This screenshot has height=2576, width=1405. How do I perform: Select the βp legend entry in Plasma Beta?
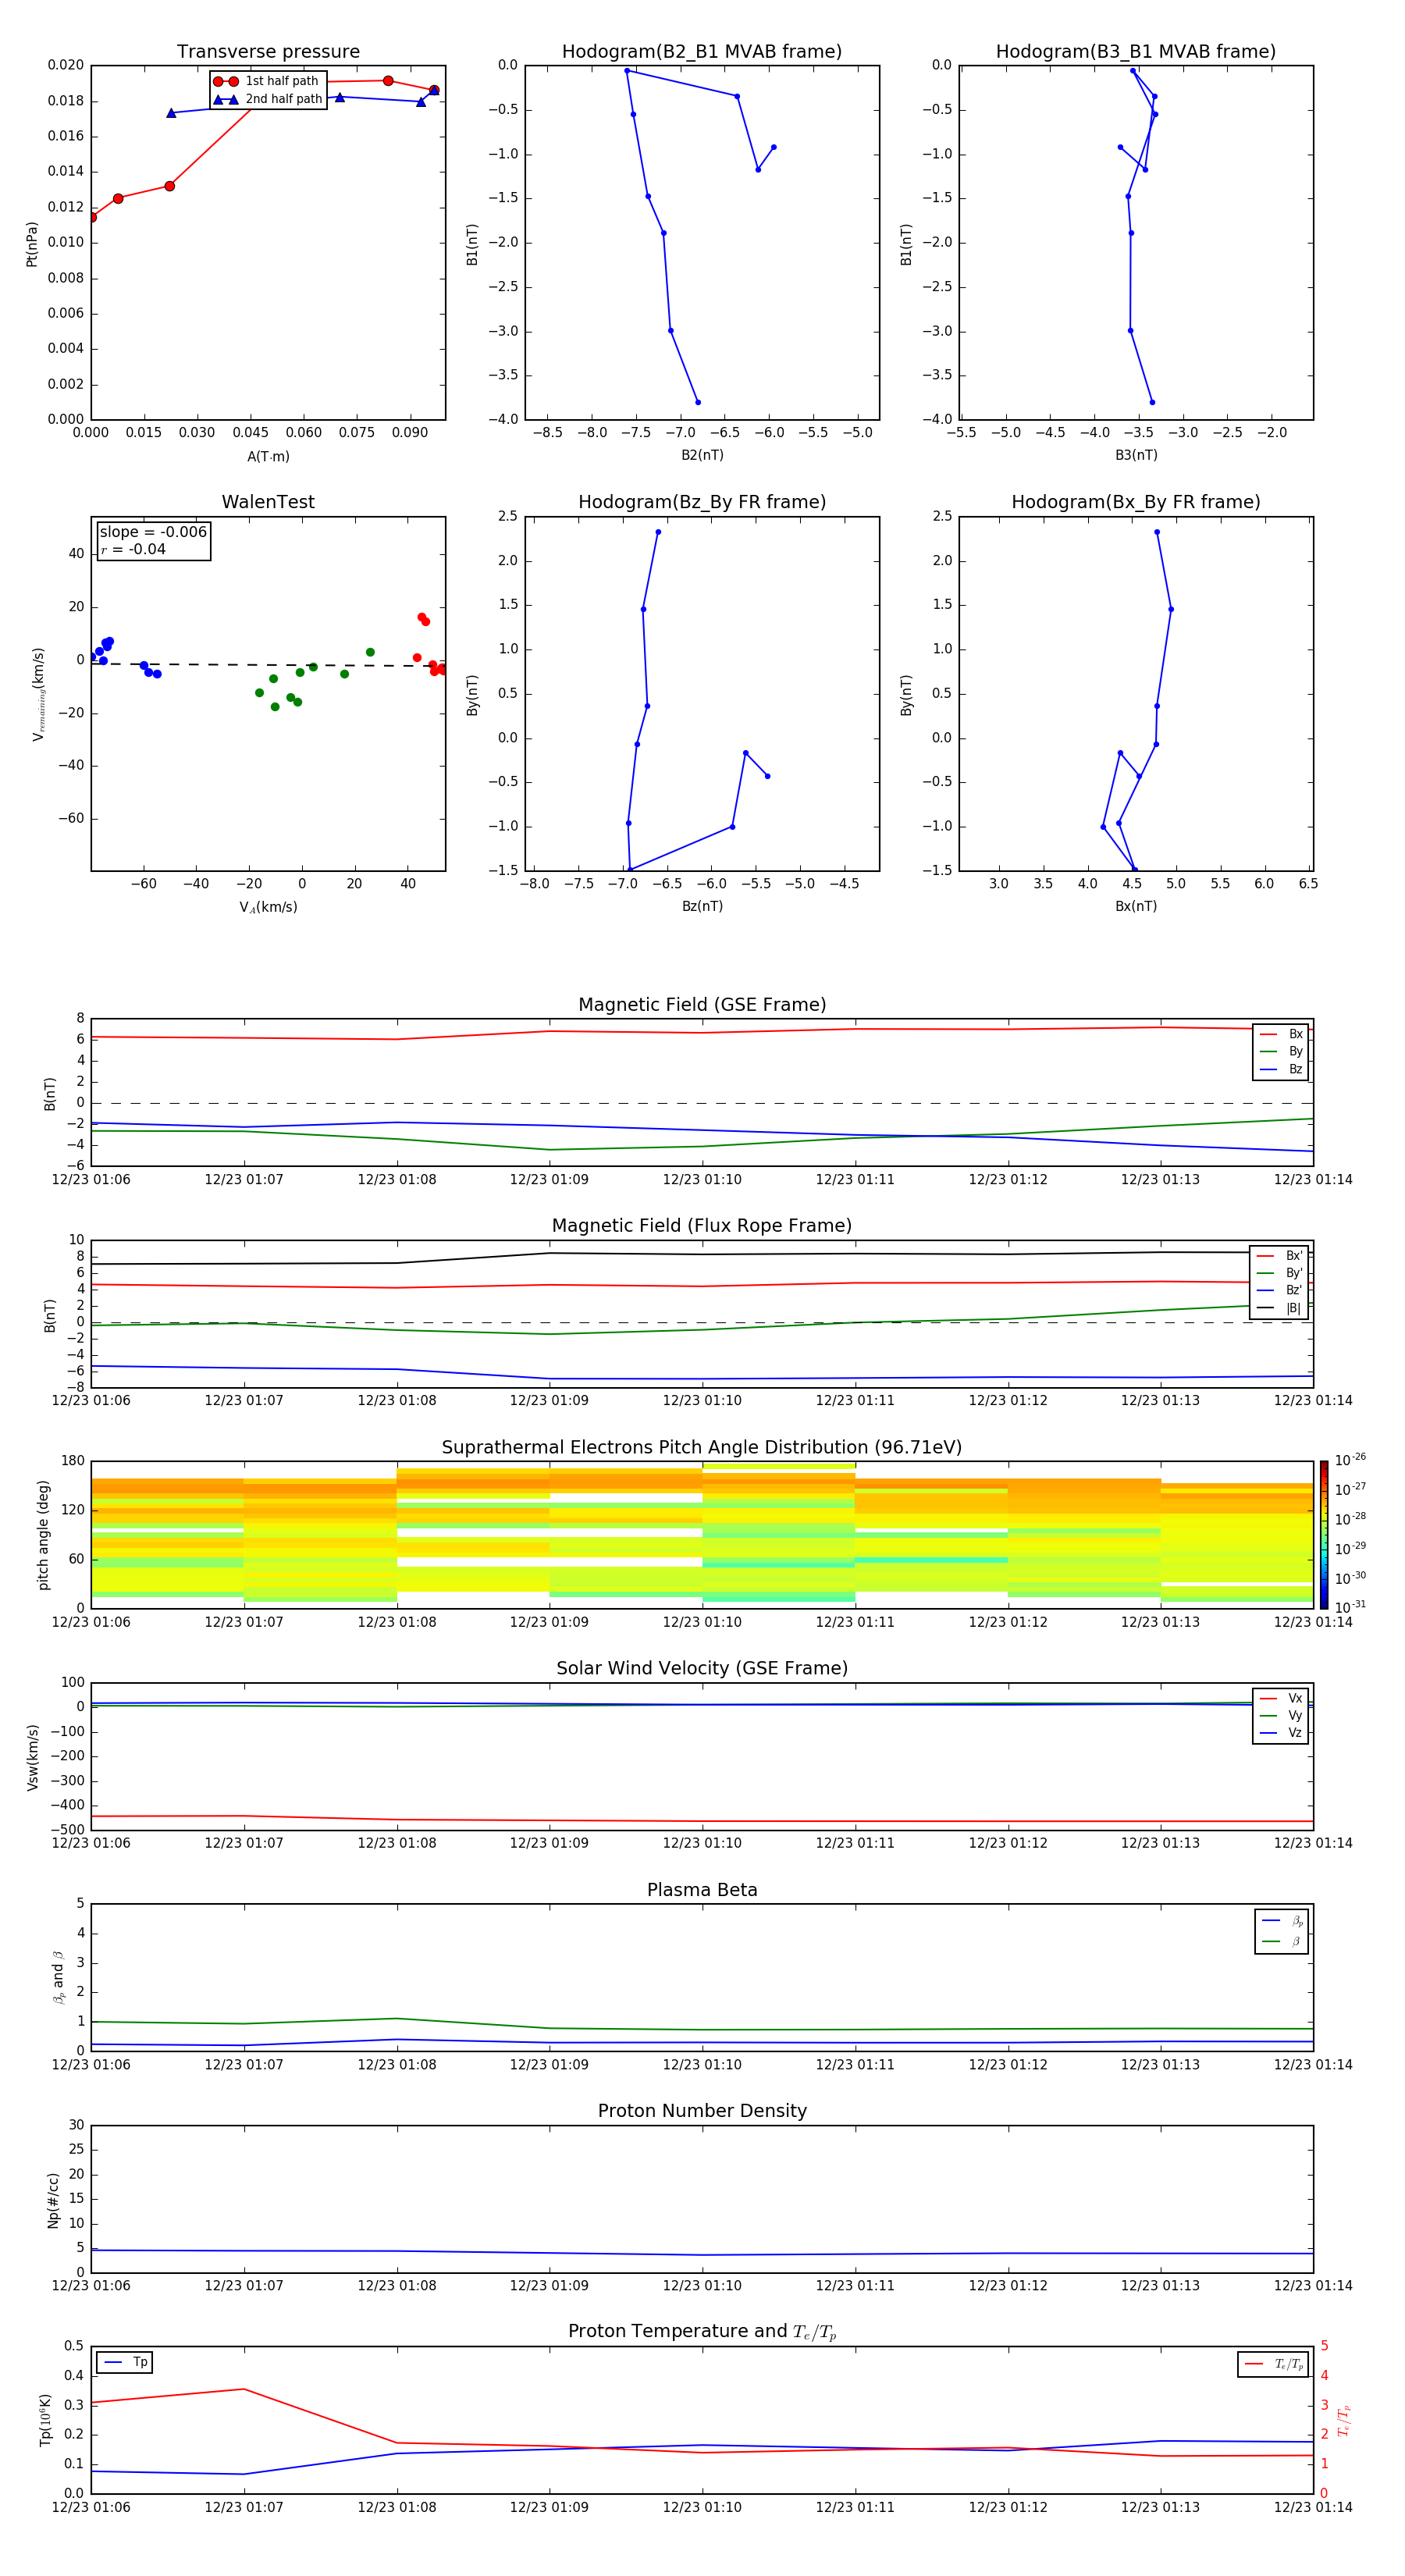tap(1282, 1921)
